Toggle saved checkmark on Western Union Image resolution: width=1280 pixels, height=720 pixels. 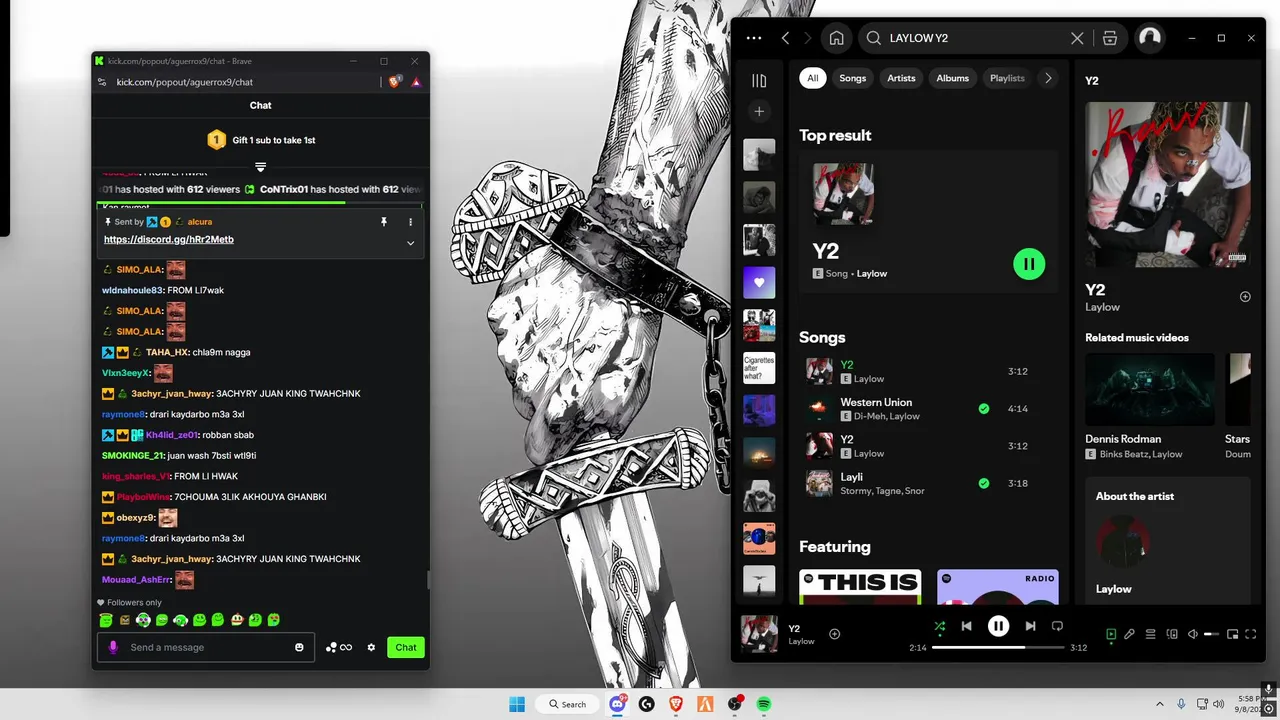pos(984,408)
